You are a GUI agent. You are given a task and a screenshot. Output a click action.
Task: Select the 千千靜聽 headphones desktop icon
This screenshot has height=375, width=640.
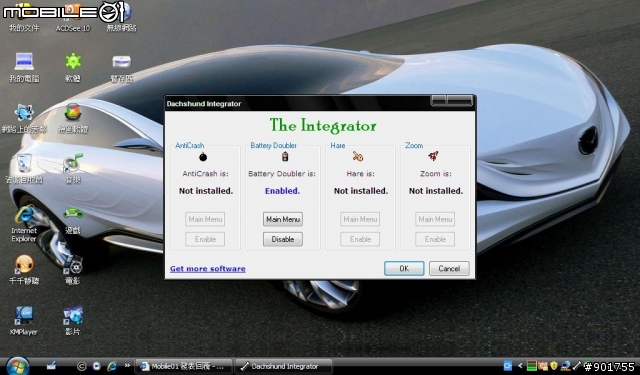coord(24,269)
